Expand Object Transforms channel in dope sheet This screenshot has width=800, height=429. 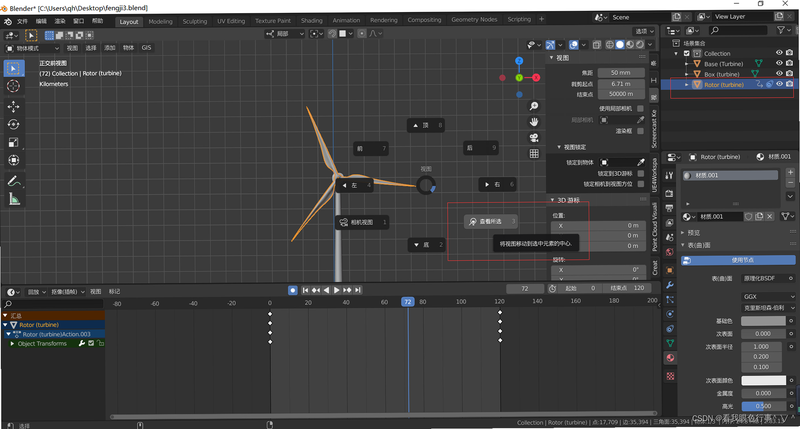click(12, 344)
